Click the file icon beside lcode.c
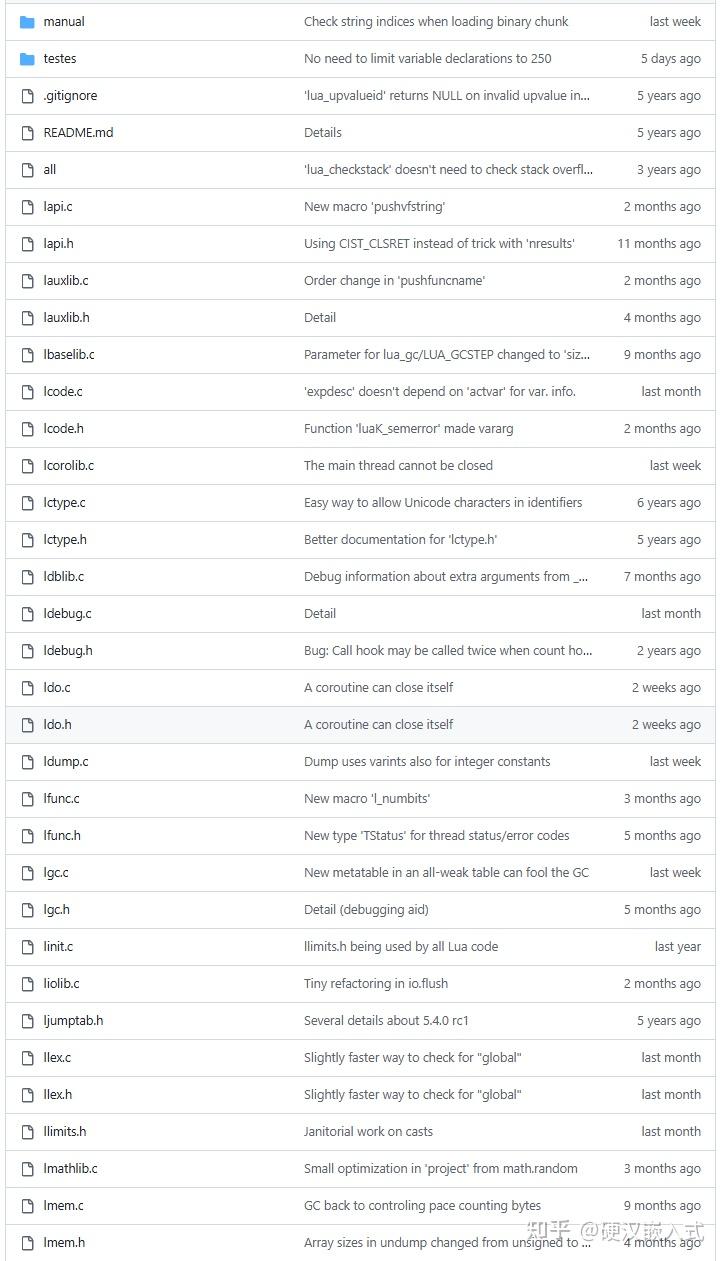The width and height of the screenshot is (722, 1261). pyautogui.click(x=27, y=392)
